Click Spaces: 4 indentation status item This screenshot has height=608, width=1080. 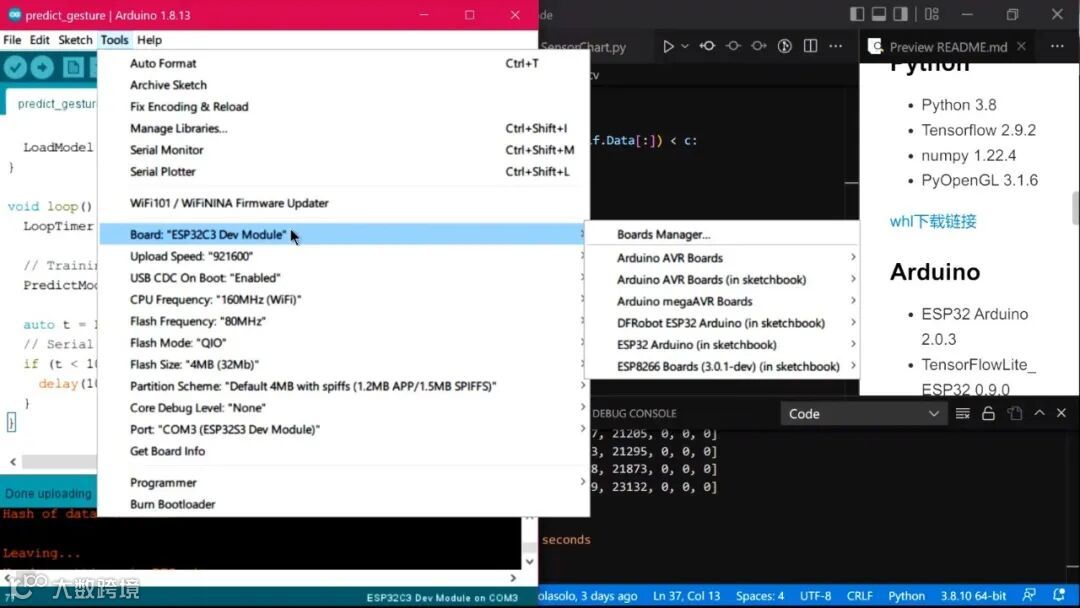click(x=760, y=596)
